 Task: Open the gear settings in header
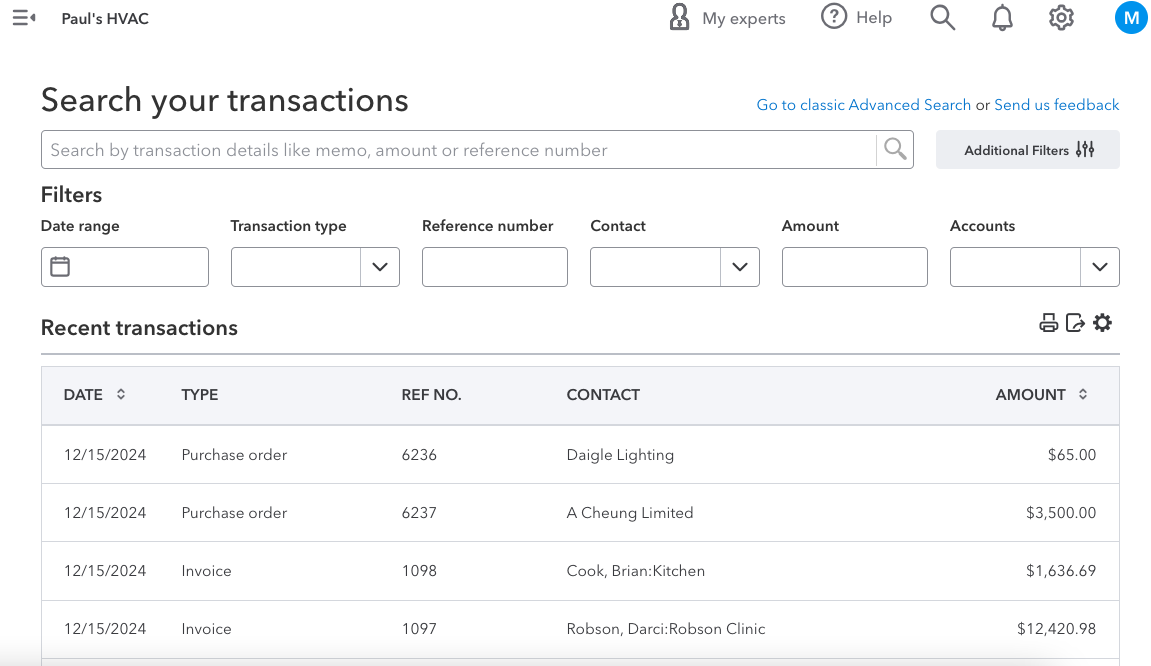coord(1061,18)
